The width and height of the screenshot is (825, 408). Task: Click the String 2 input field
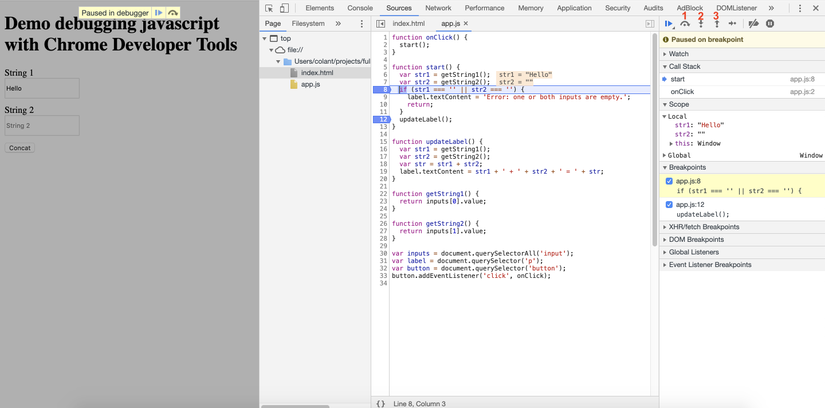click(41, 126)
